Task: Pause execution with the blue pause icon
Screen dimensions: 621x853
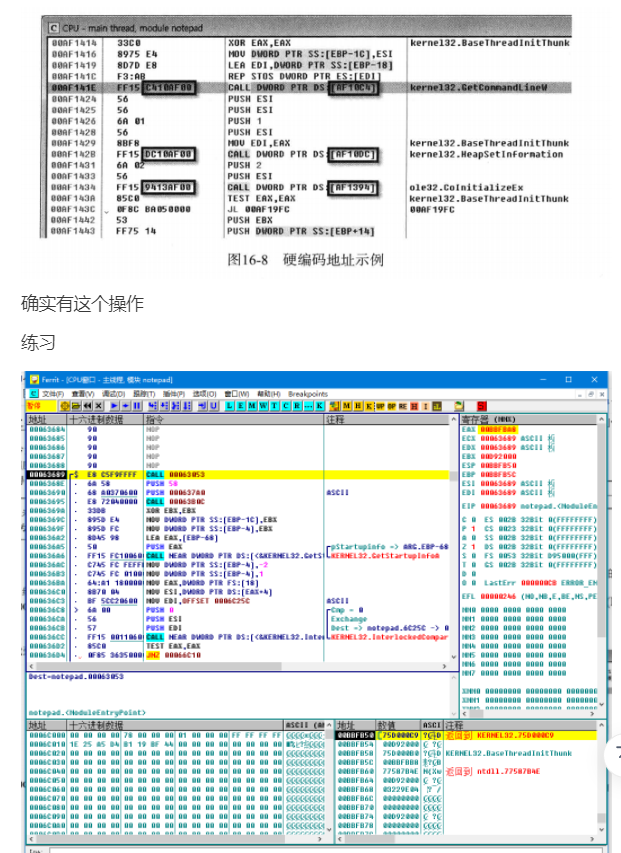Action: [137, 405]
